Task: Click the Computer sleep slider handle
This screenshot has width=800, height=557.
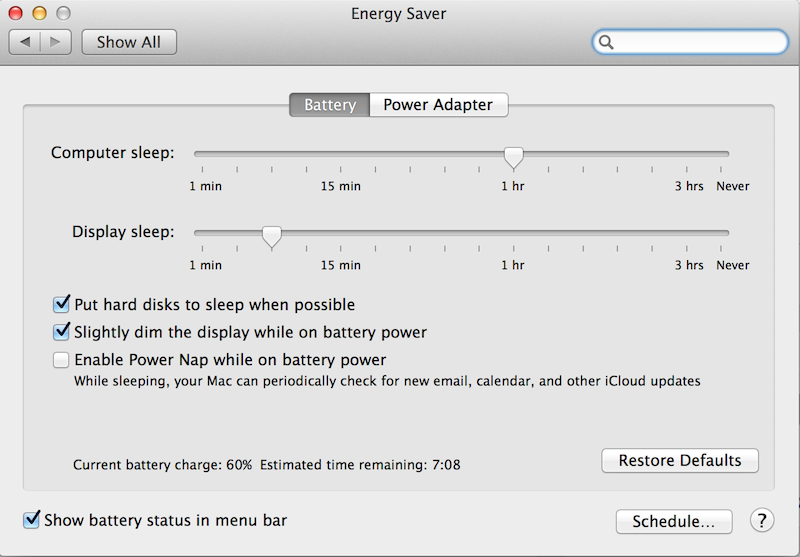Action: (x=513, y=156)
